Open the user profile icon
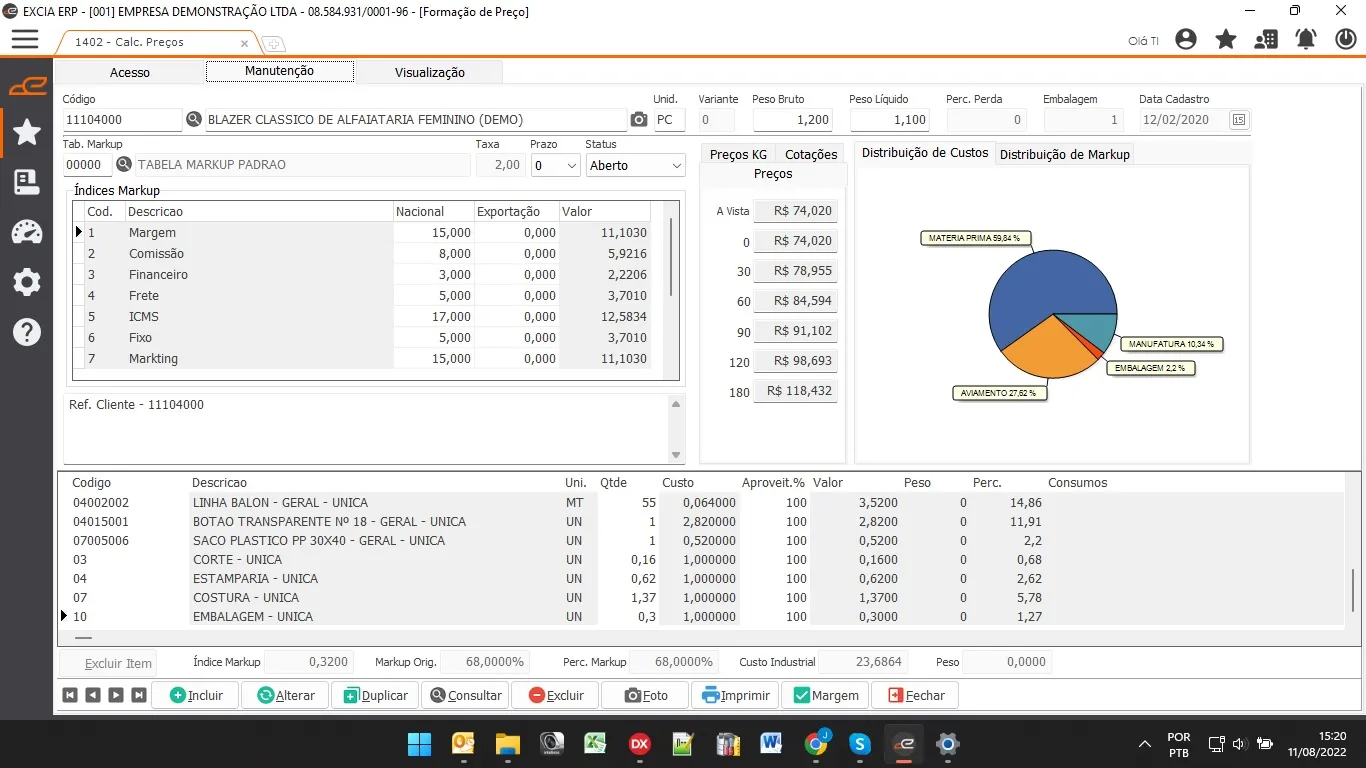 pyautogui.click(x=1186, y=40)
